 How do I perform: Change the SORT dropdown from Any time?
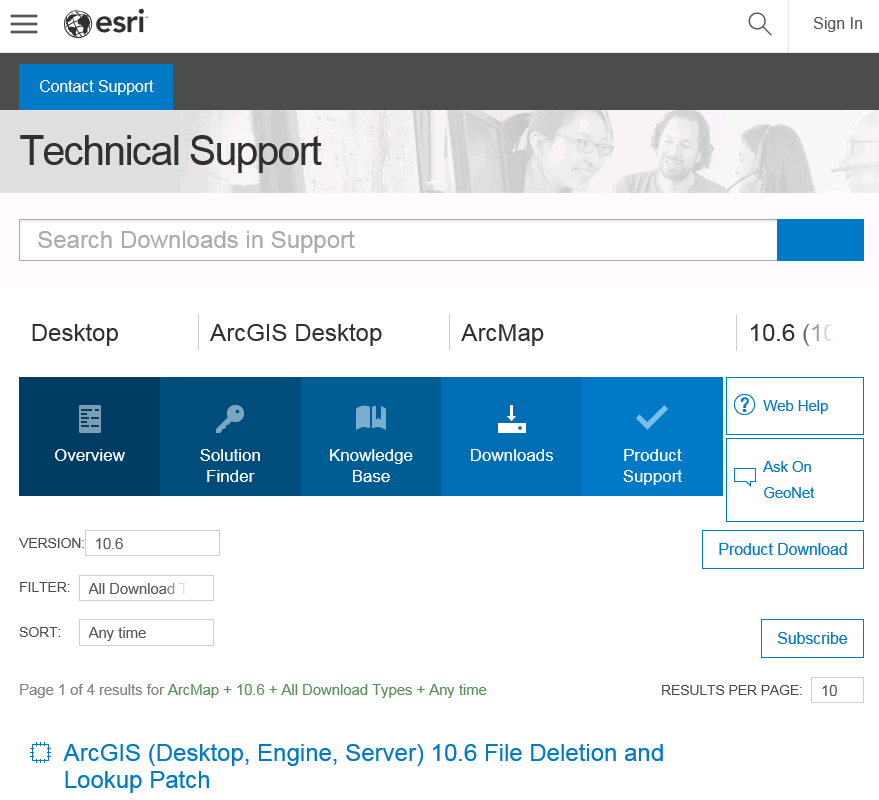(146, 632)
